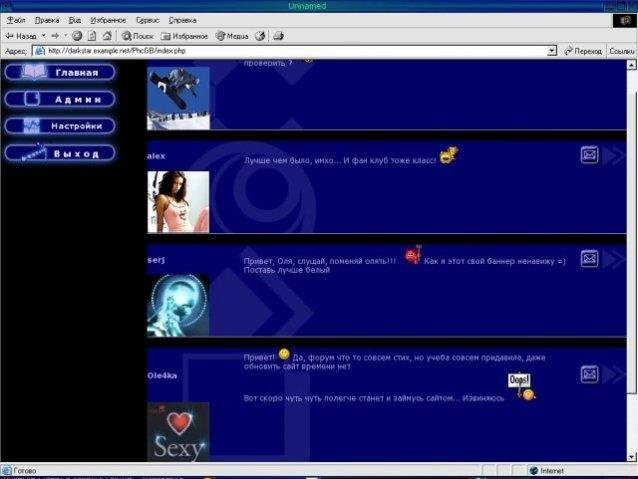The height and width of the screenshot is (479, 638).
Task: Click the double-arrow icon in serj's post
Action: (x=614, y=259)
